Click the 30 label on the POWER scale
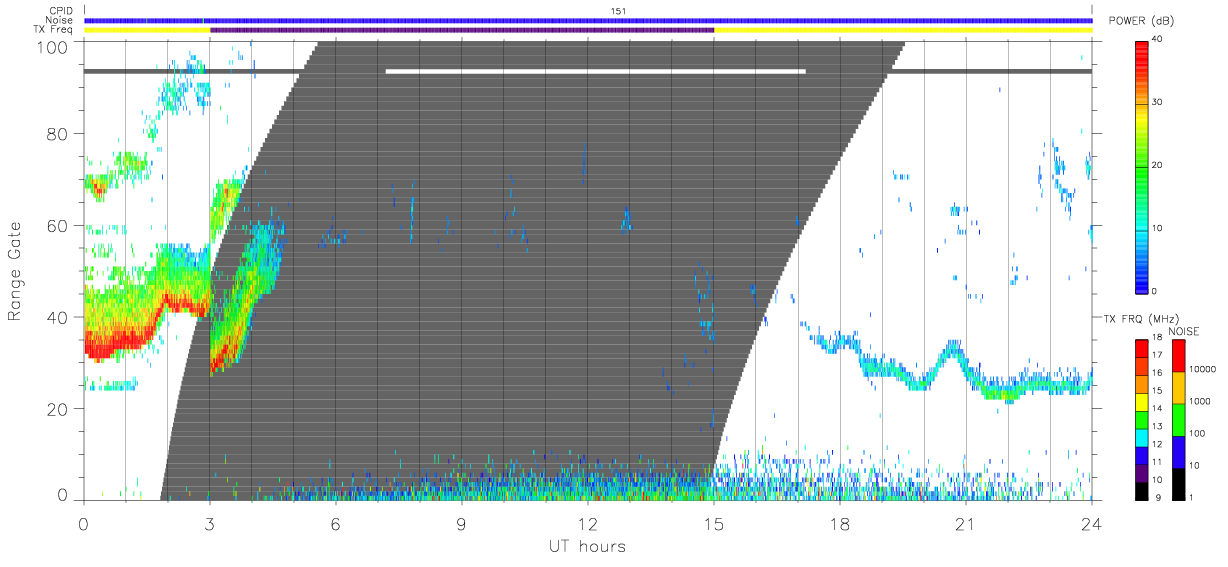 (1158, 102)
